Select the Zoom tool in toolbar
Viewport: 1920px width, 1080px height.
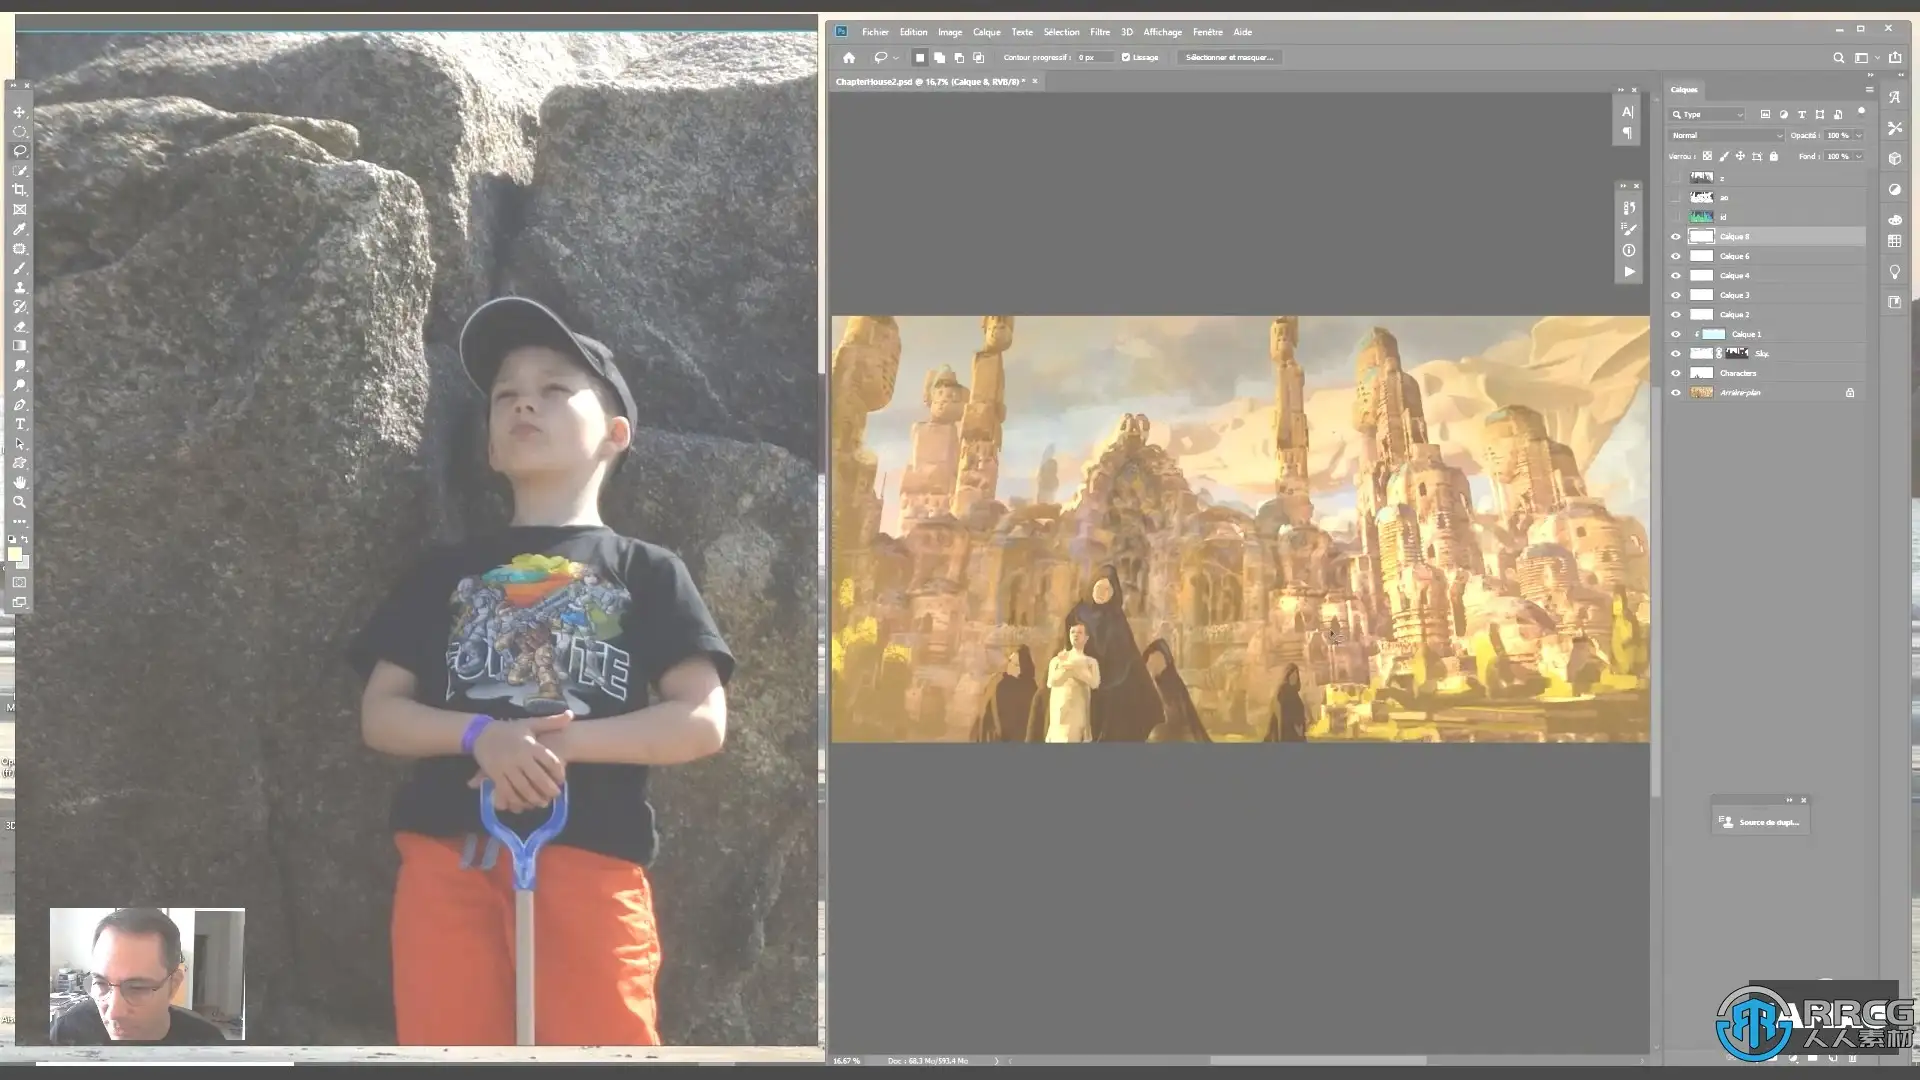(x=19, y=502)
